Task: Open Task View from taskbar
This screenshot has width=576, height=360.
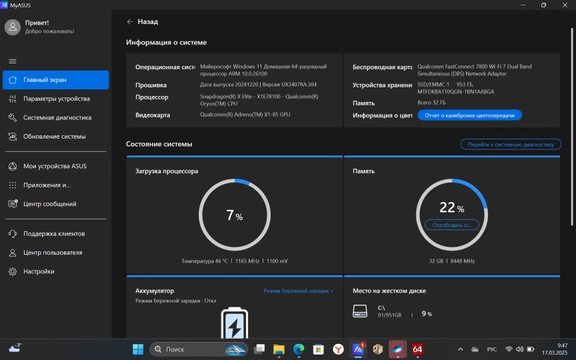Action: click(259, 349)
